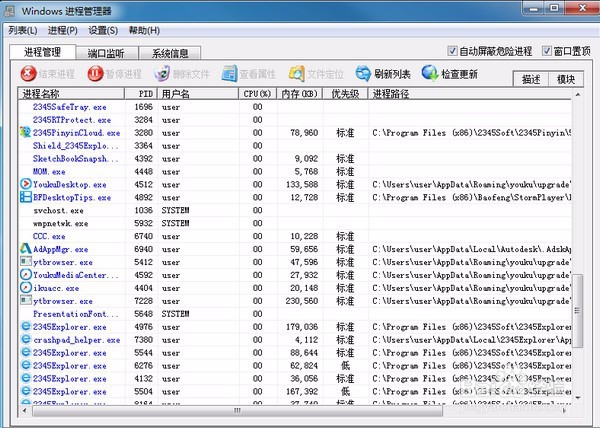
Task: Click the horizontal scroll left arrow
Action: pyautogui.click(x=24, y=411)
